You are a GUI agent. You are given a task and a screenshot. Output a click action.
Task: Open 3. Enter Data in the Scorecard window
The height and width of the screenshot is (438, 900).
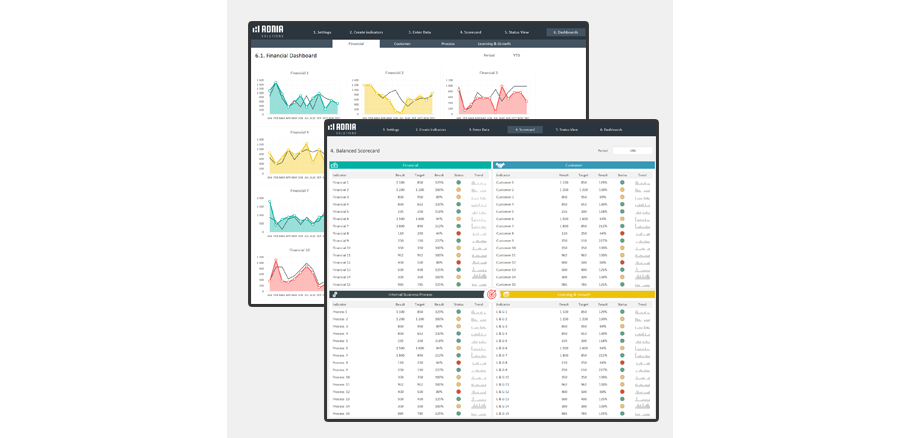[479, 130]
